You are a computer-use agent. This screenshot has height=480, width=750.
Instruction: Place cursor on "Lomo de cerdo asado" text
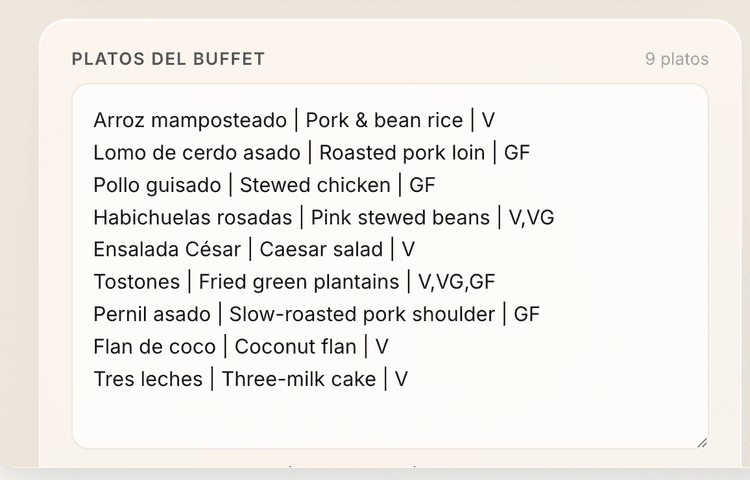197,153
